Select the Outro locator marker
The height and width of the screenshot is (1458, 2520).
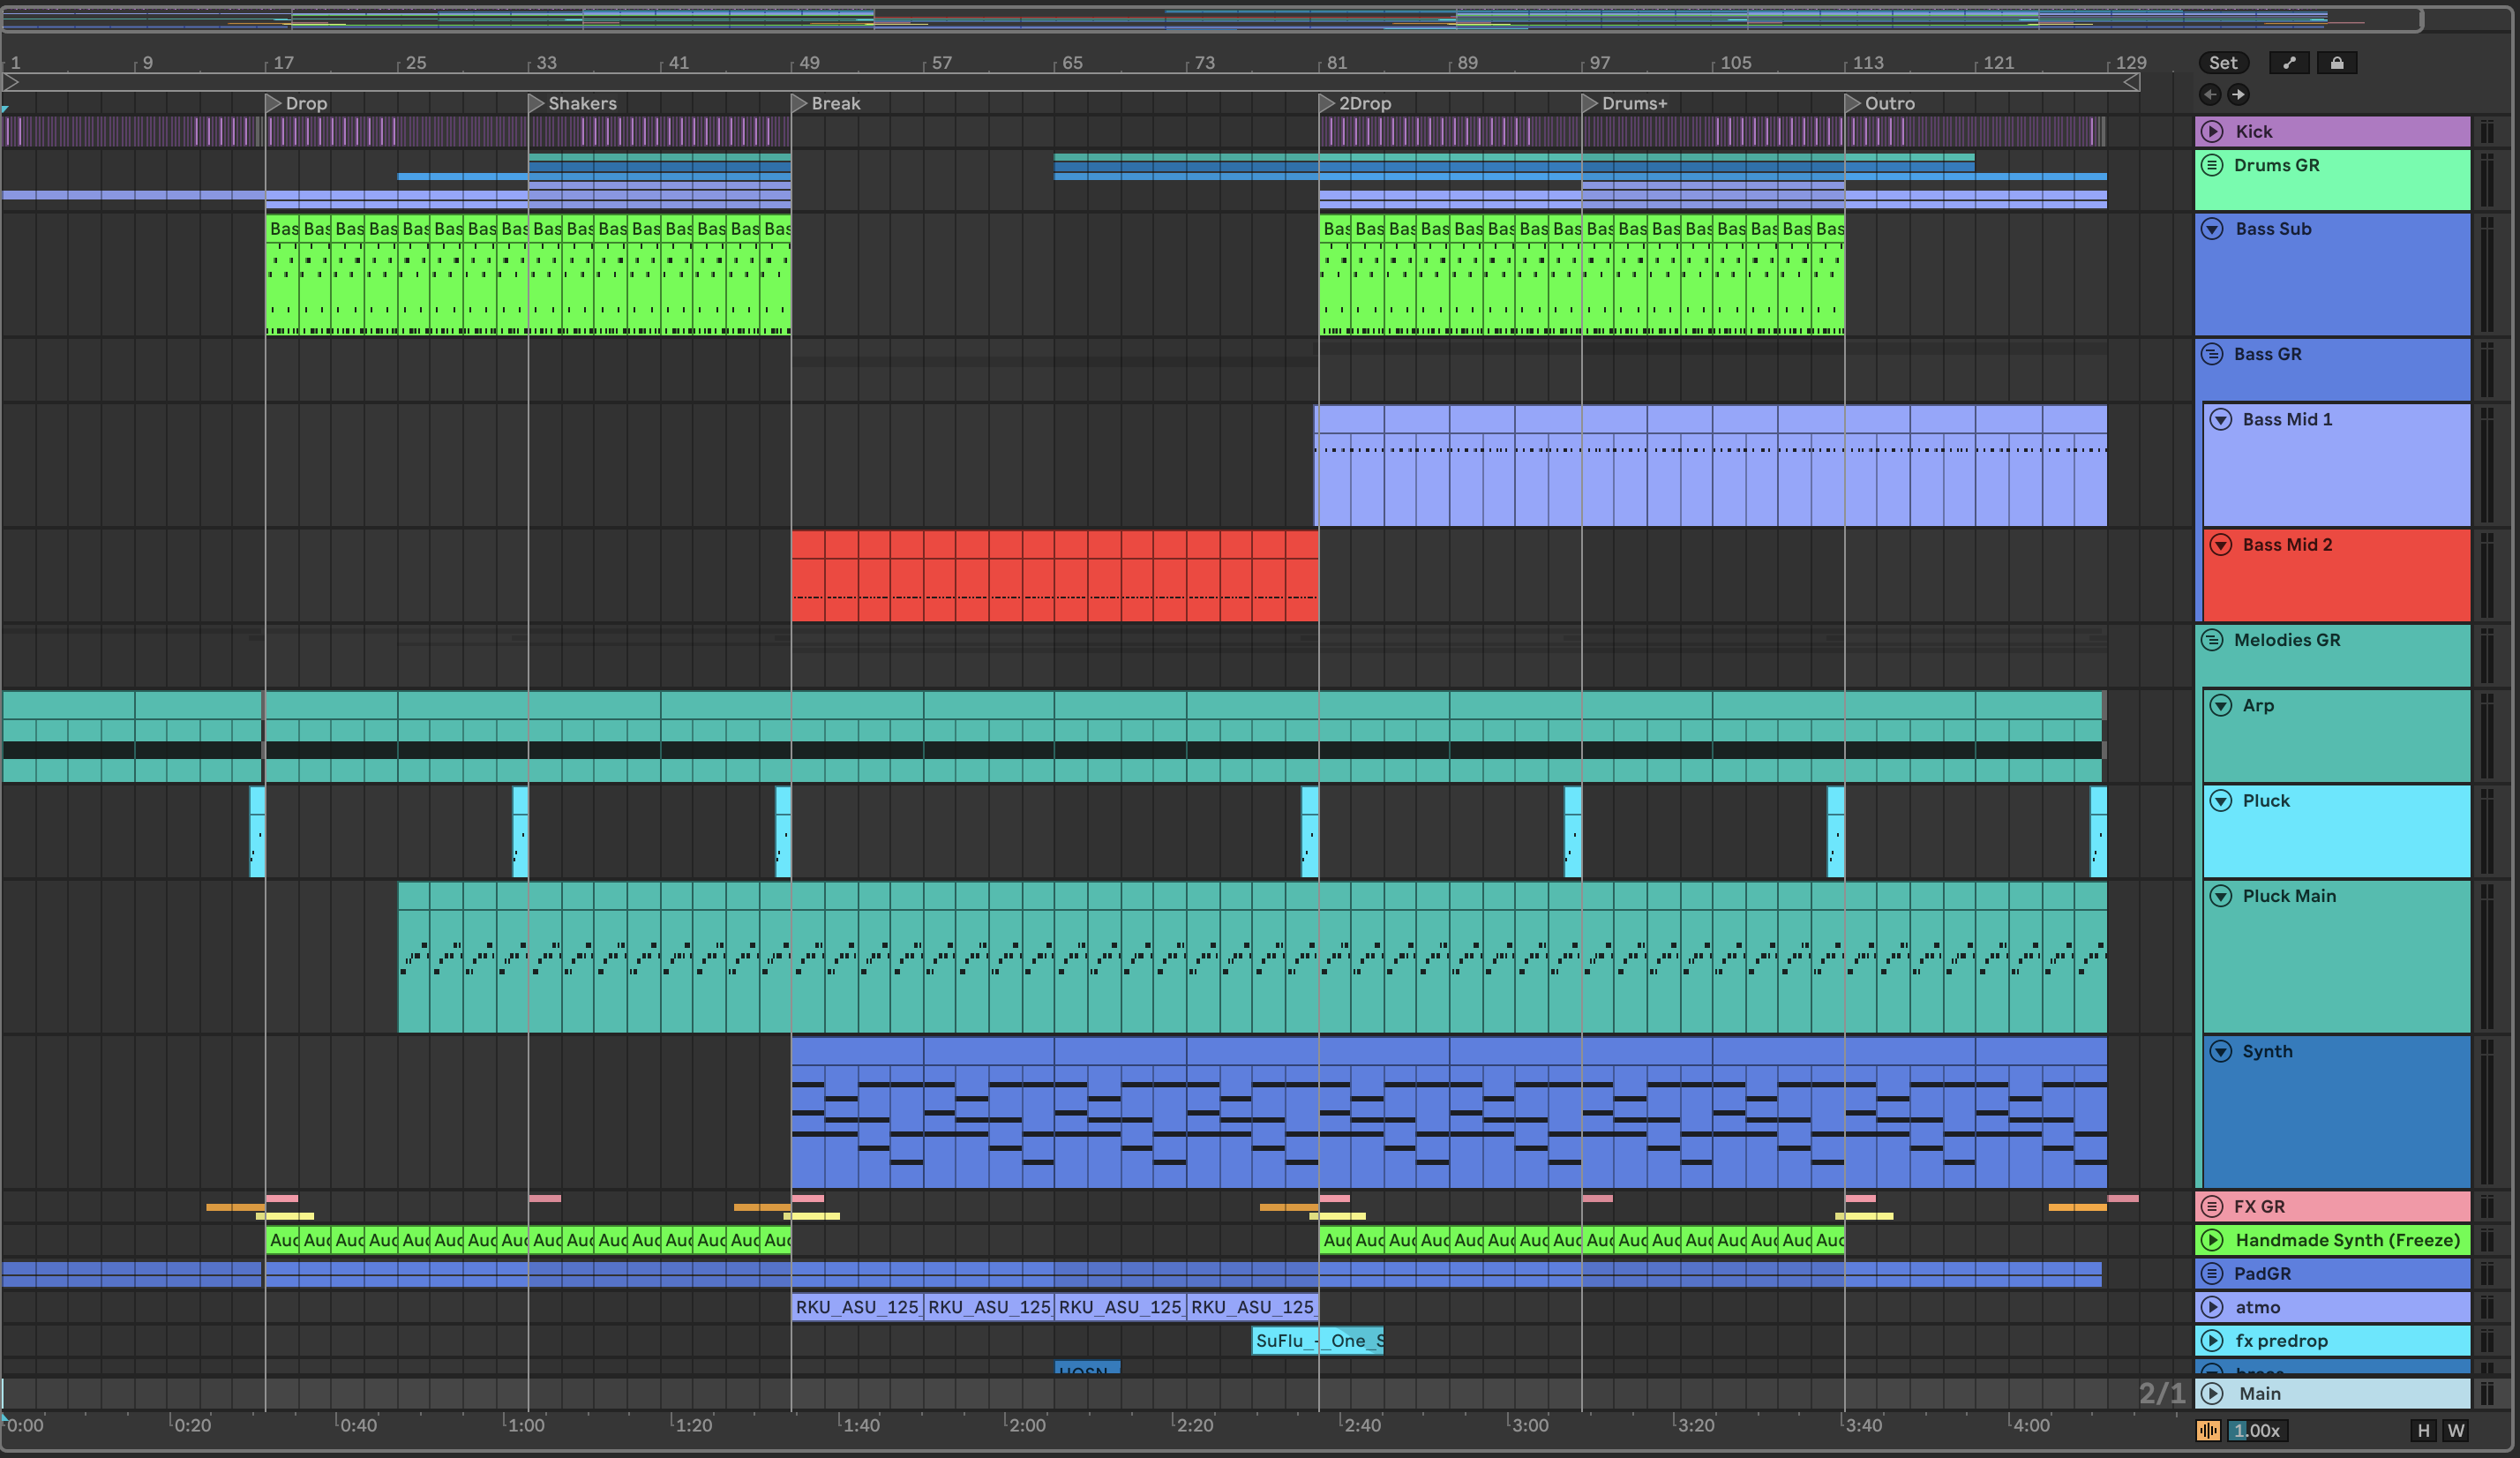[x=1852, y=103]
